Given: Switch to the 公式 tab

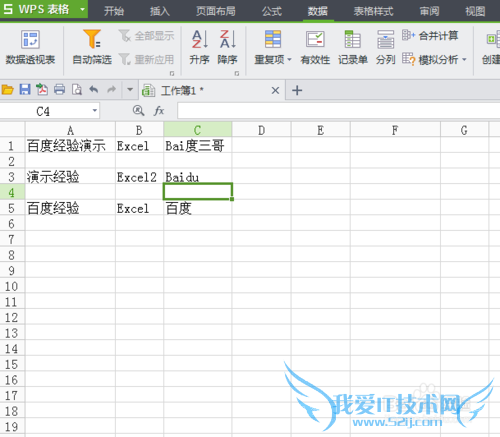Looking at the screenshot, I should (x=272, y=11).
